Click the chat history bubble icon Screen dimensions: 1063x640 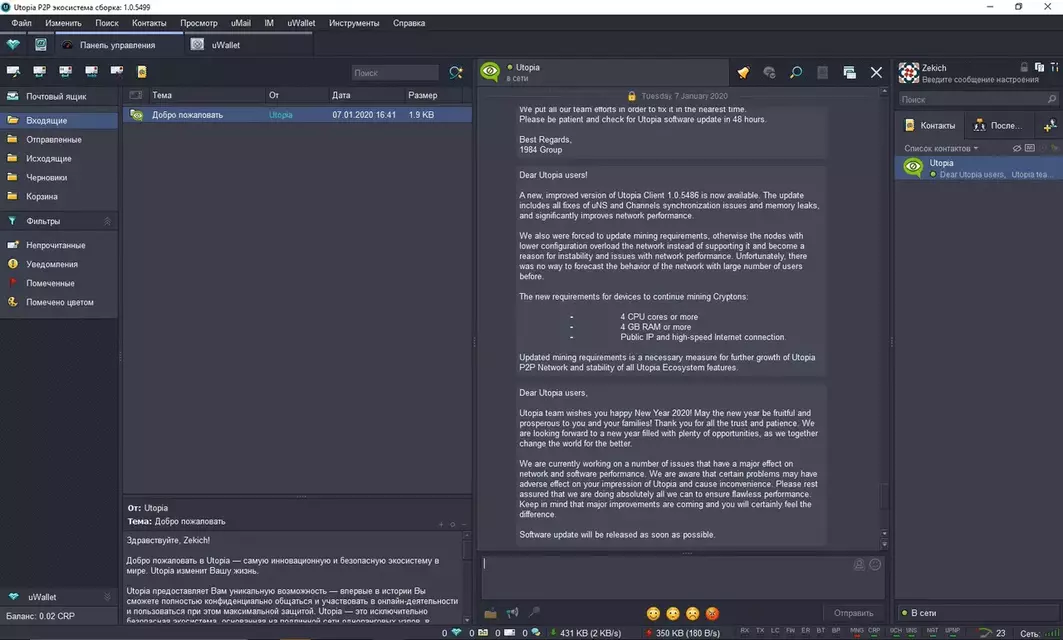click(x=769, y=73)
